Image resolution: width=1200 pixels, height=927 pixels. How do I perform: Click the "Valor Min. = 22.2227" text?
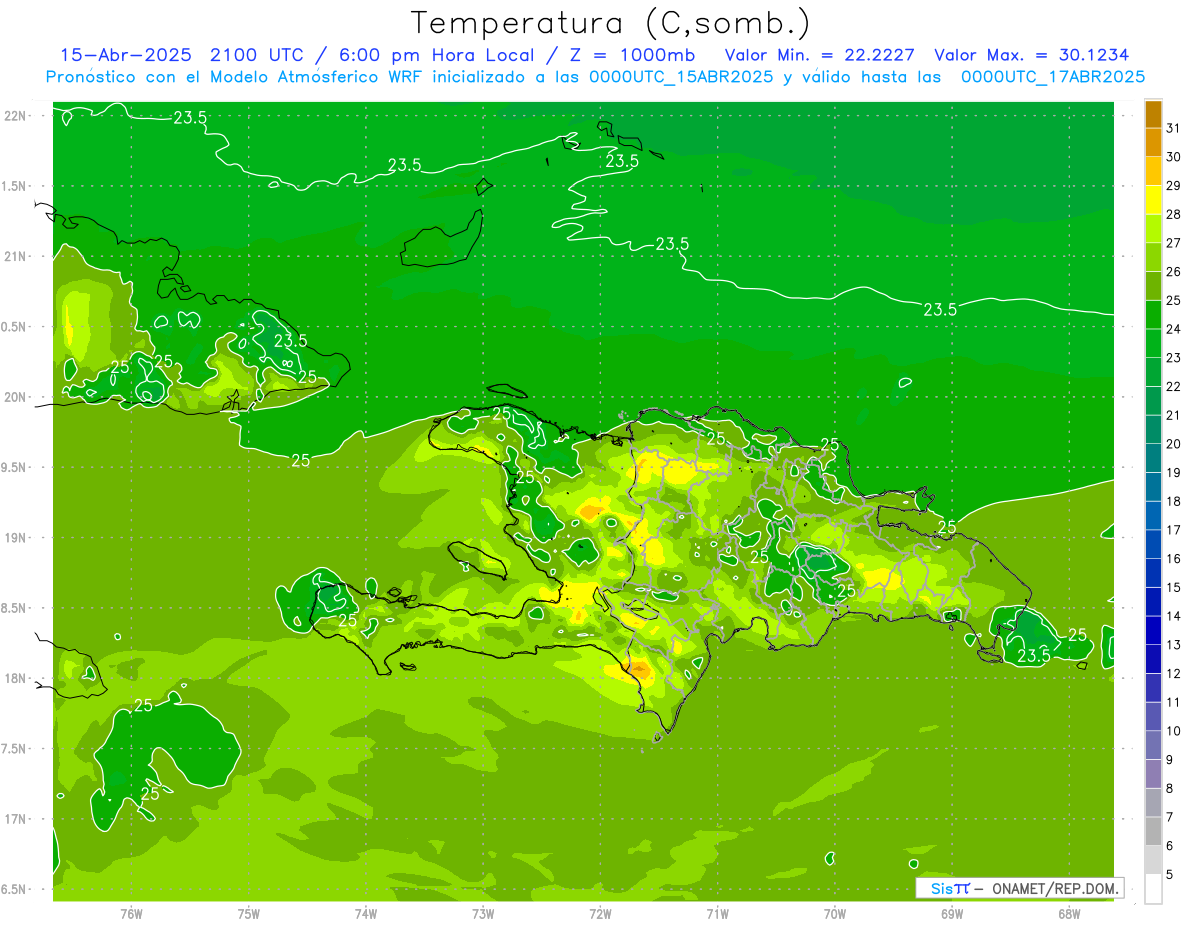click(819, 55)
